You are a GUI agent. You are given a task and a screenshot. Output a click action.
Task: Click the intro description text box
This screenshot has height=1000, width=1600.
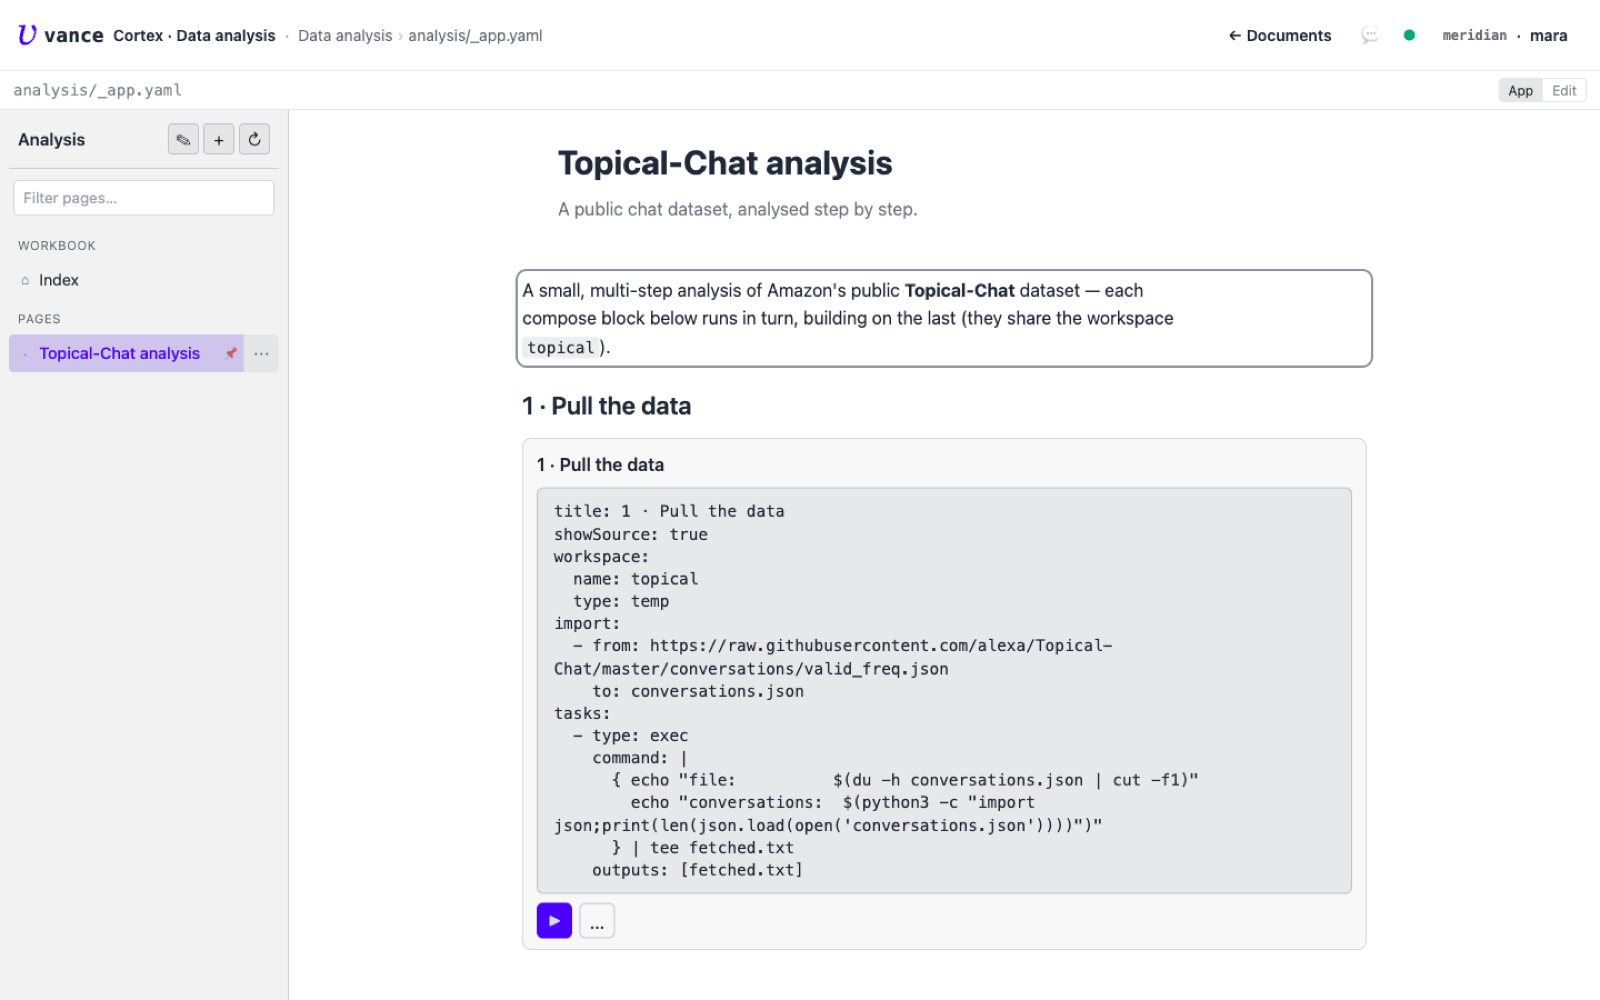(x=944, y=318)
